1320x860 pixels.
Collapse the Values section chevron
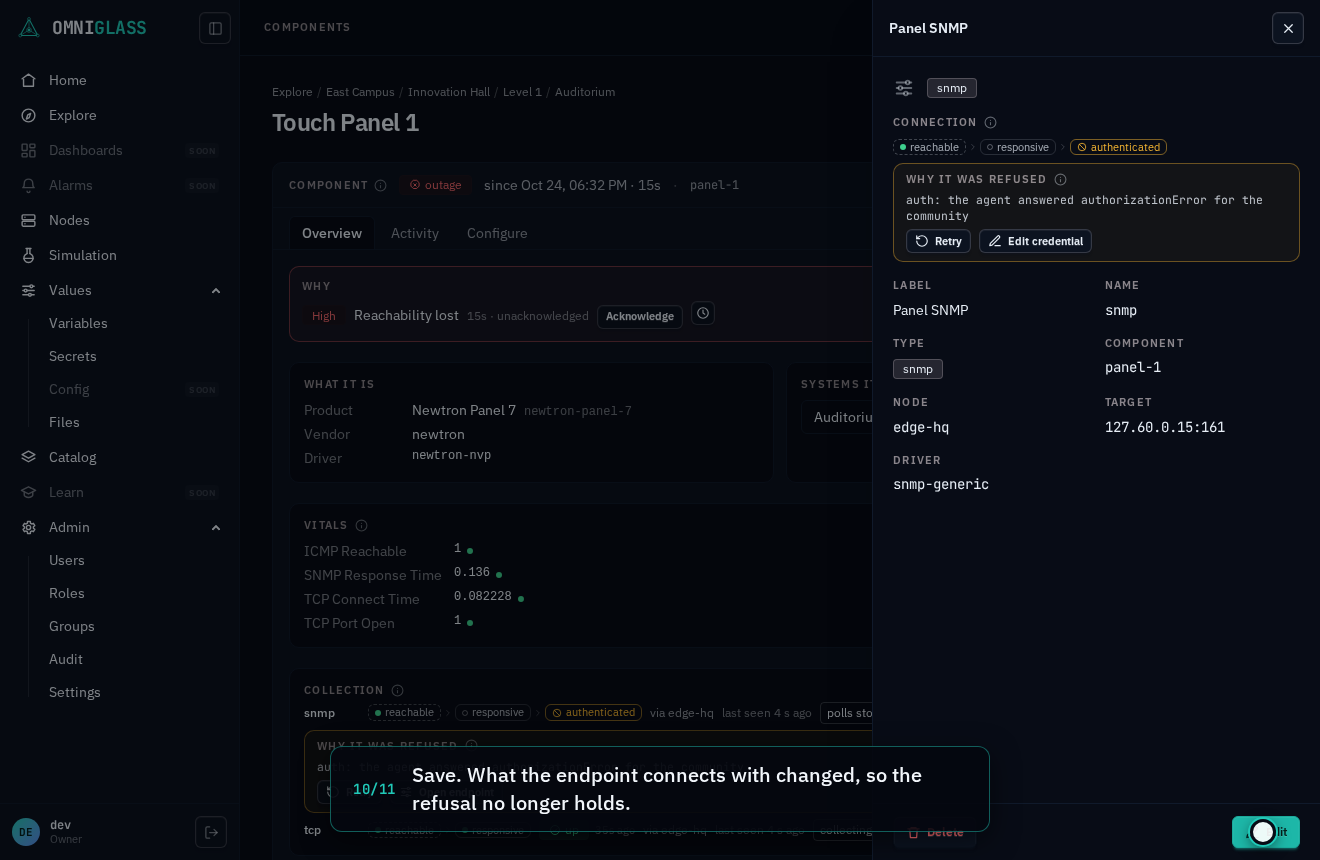216,290
